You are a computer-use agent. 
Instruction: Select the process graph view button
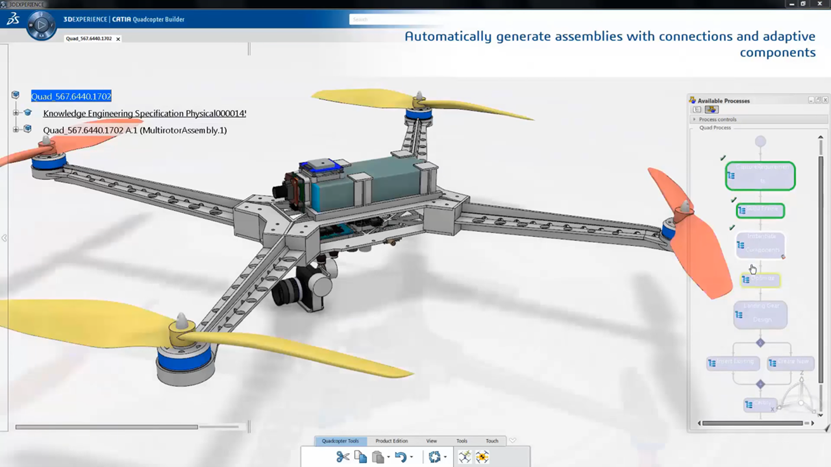pos(711,110)
